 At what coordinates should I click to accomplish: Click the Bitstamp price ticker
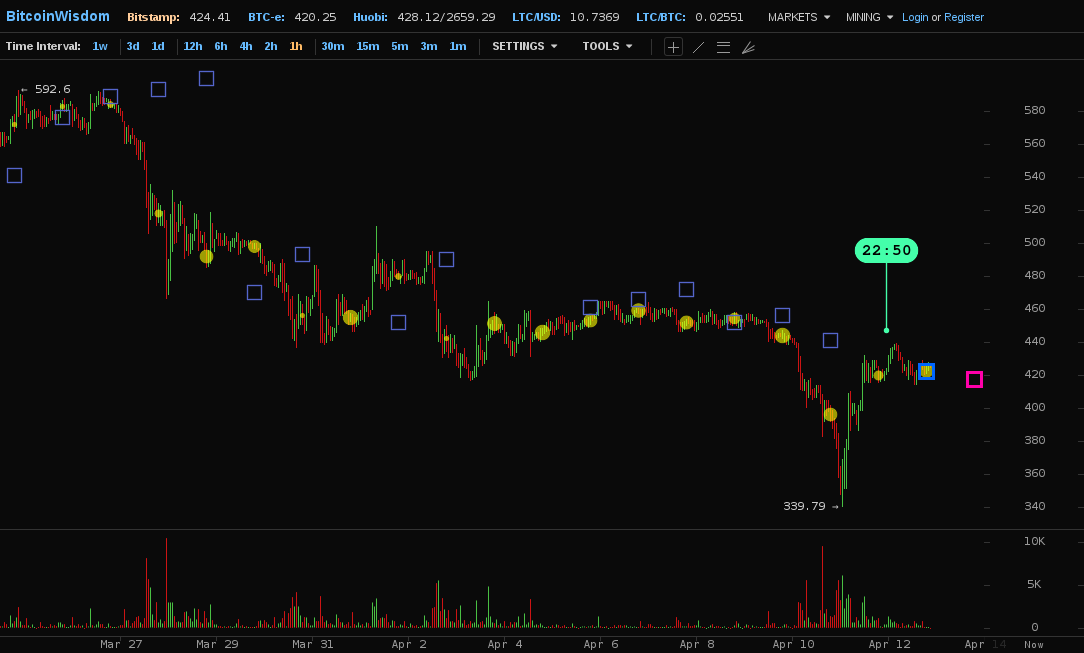178,17
